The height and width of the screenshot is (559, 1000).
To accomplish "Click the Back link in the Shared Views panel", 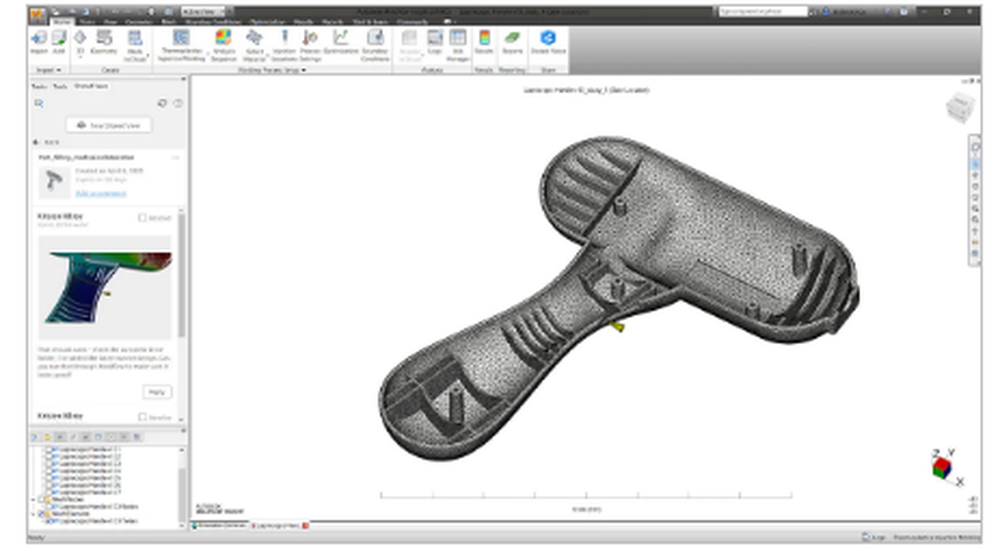I will tap(47, 142).
